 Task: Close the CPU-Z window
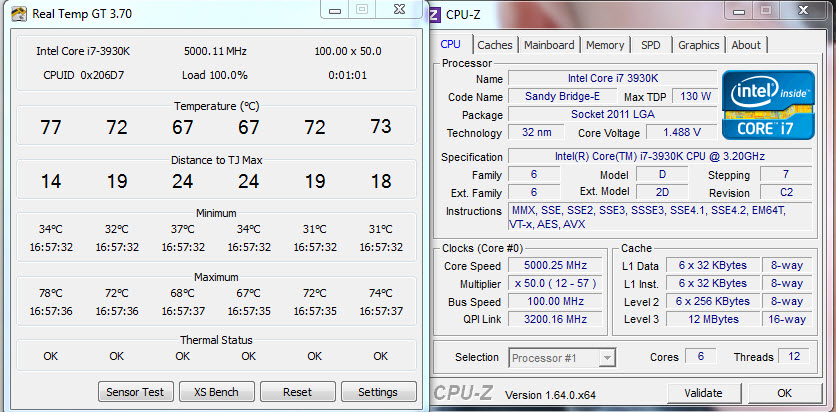pyautogui.click(x=803, y=10)
